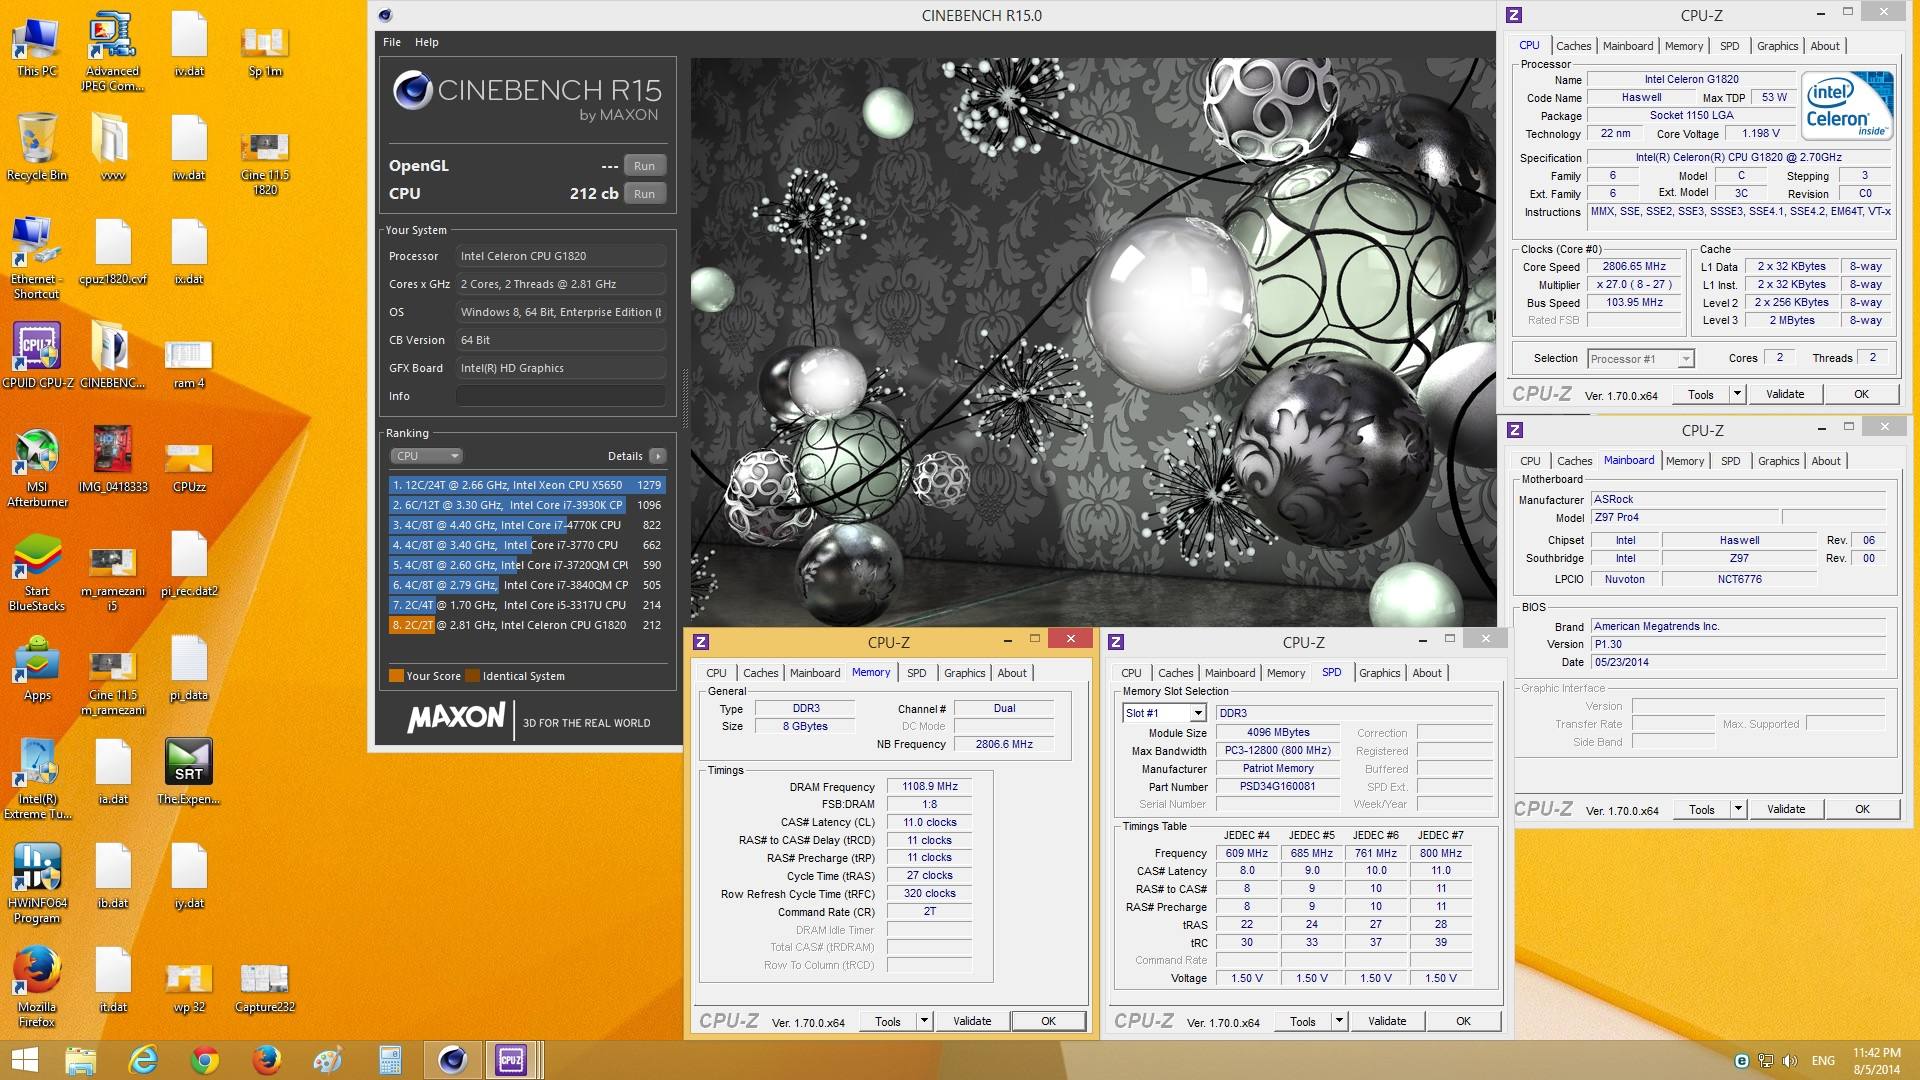
Task: Open HWiNFO64 Program shortcut
Action: pyautogui.click(x=37, y=884)
